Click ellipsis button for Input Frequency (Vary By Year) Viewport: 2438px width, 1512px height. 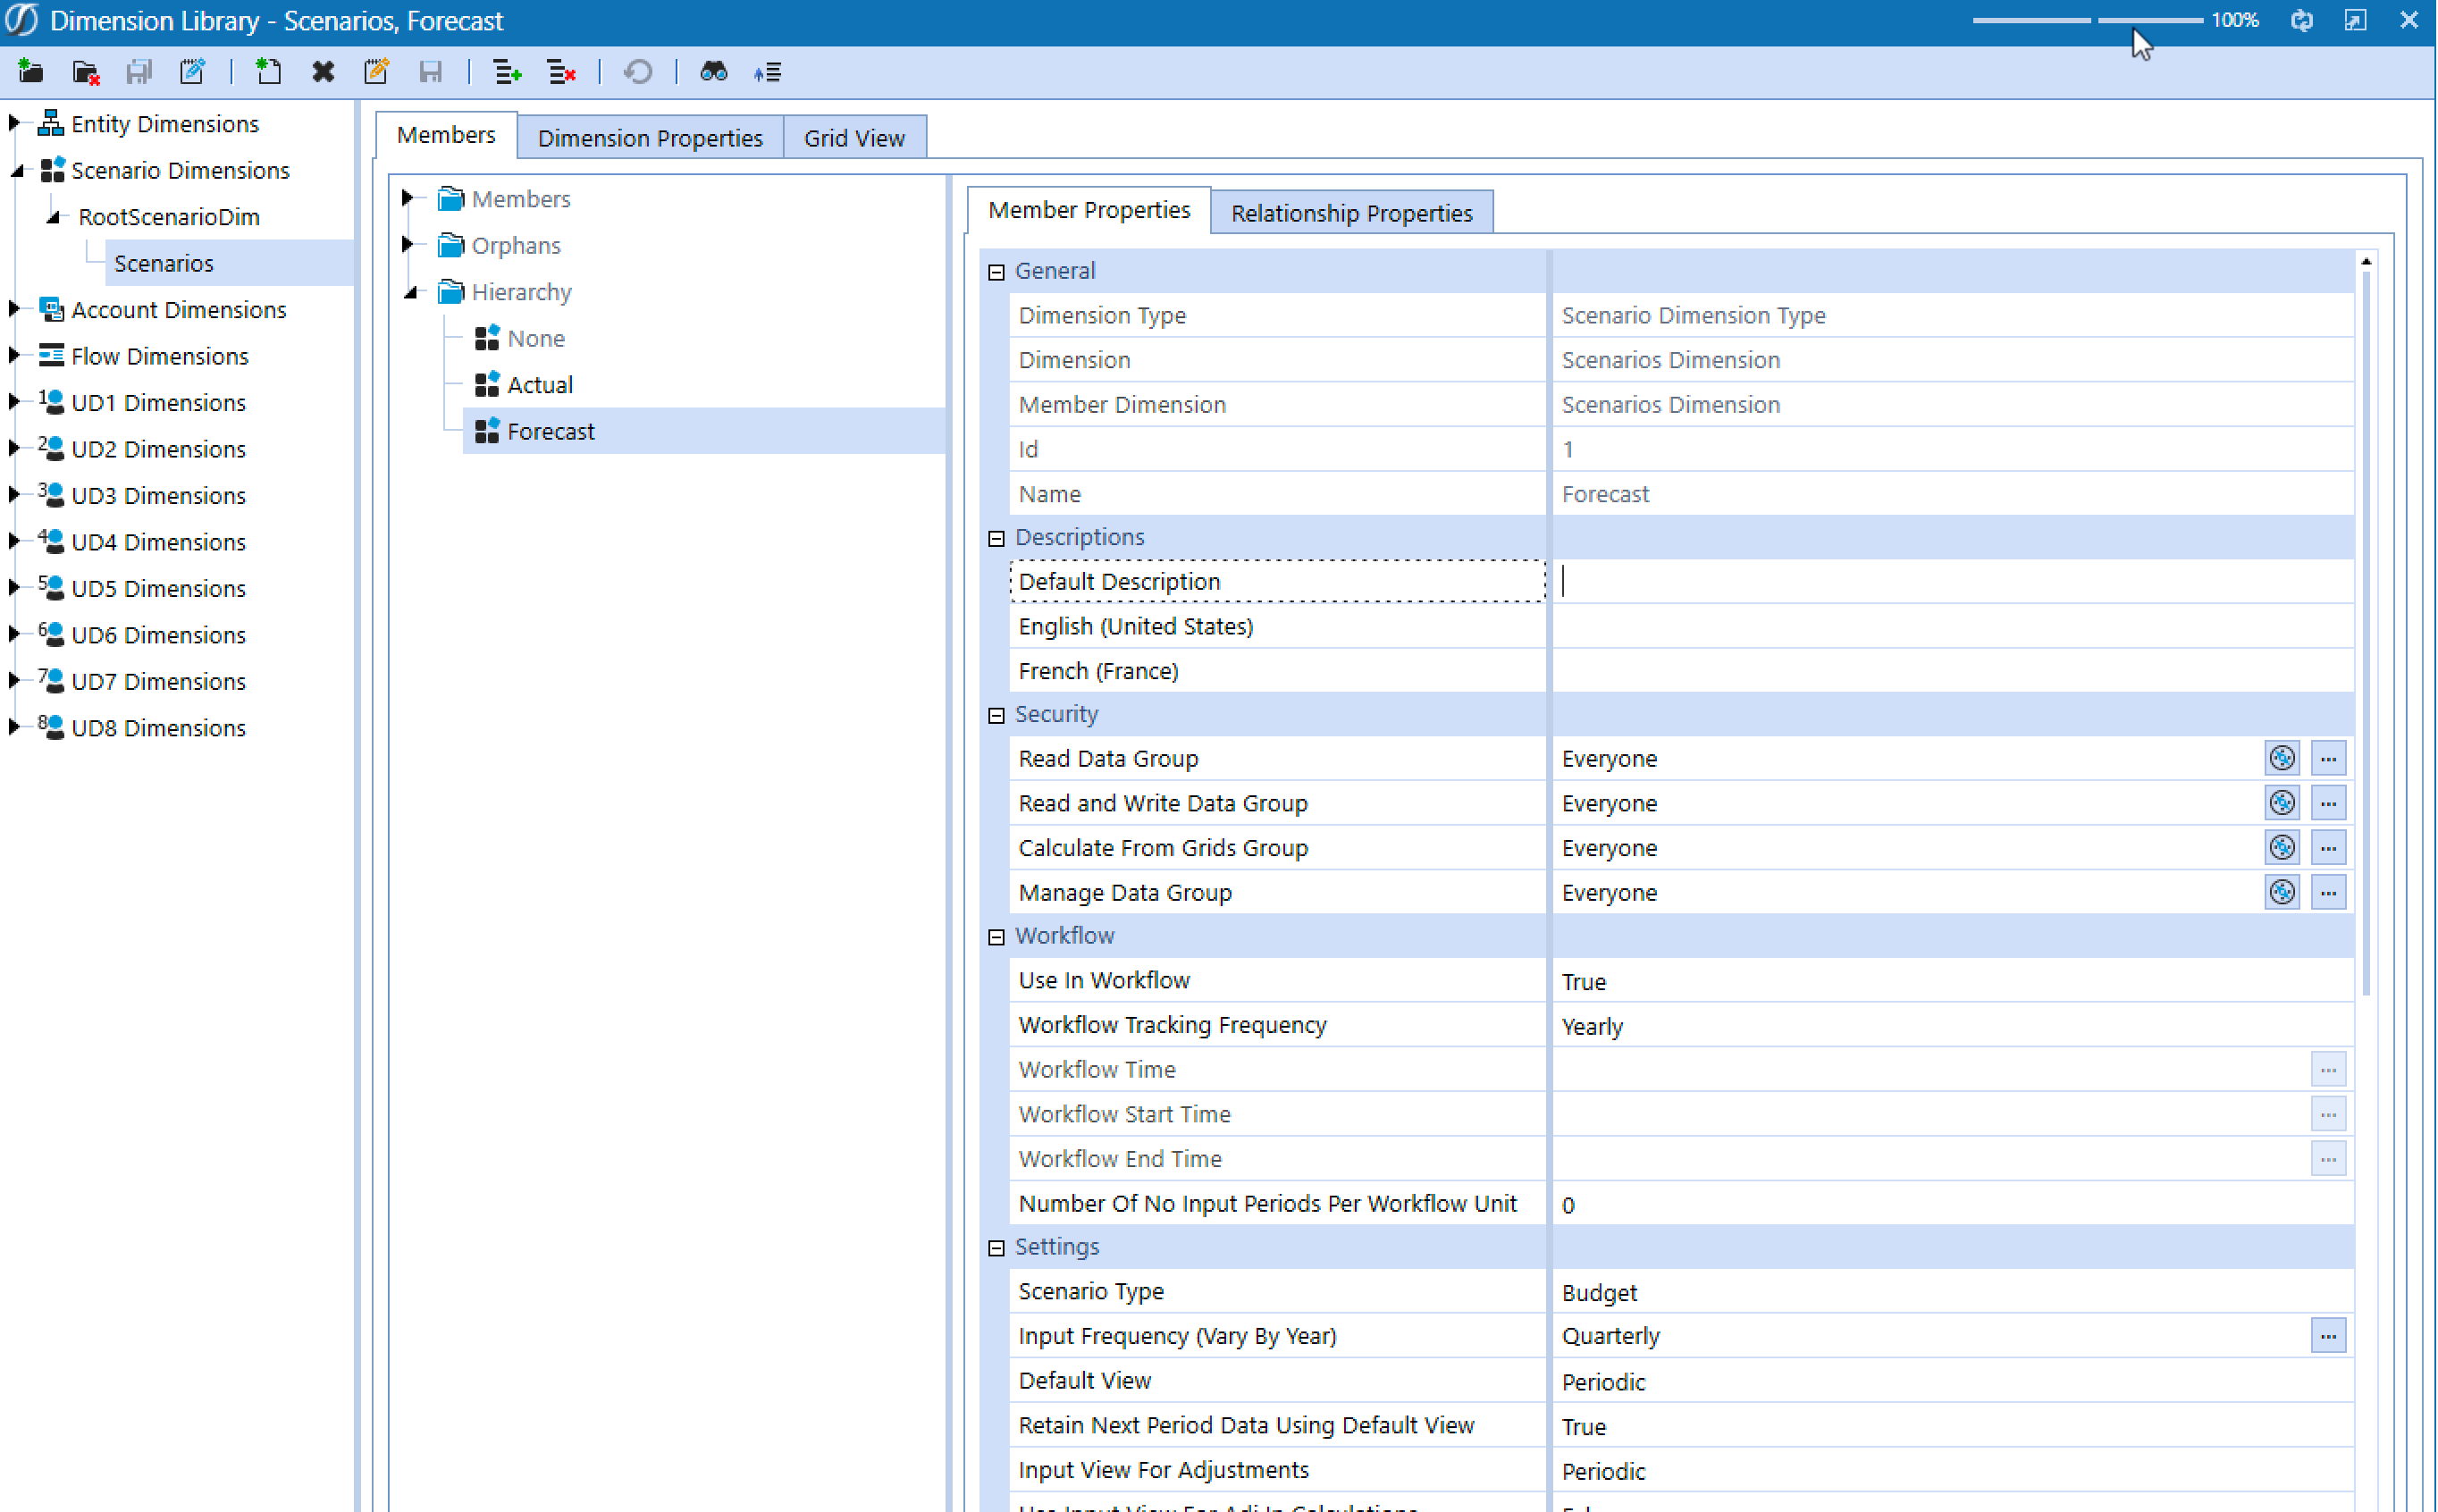[2328, 1336]
